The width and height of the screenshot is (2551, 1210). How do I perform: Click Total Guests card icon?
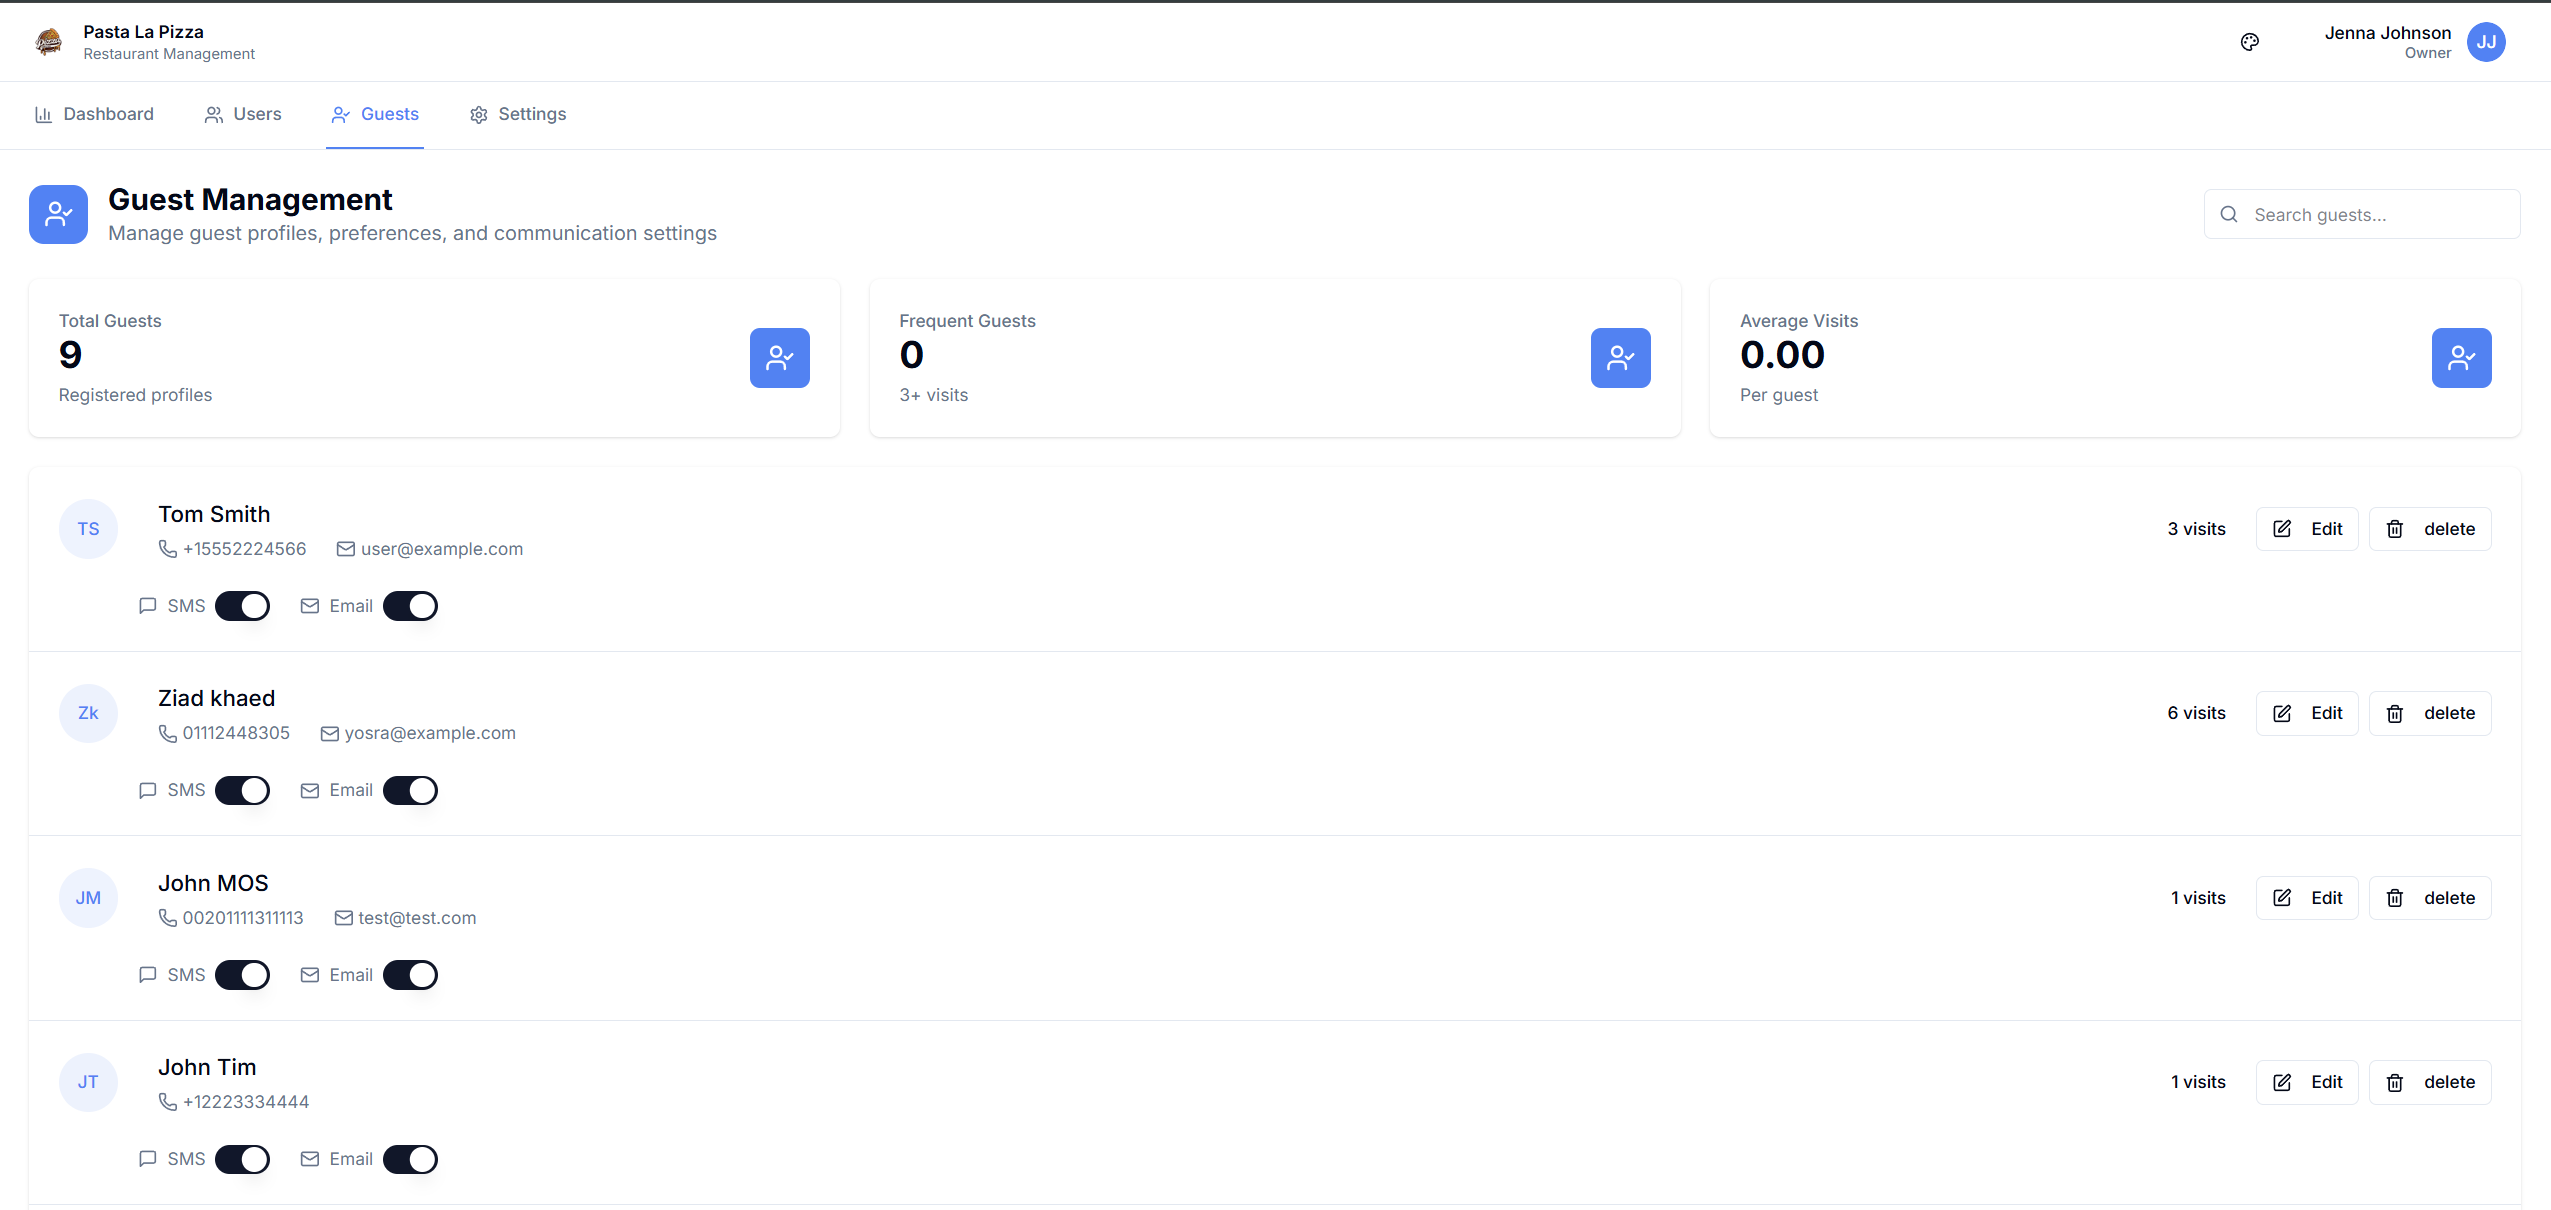(x=779, y=358)
